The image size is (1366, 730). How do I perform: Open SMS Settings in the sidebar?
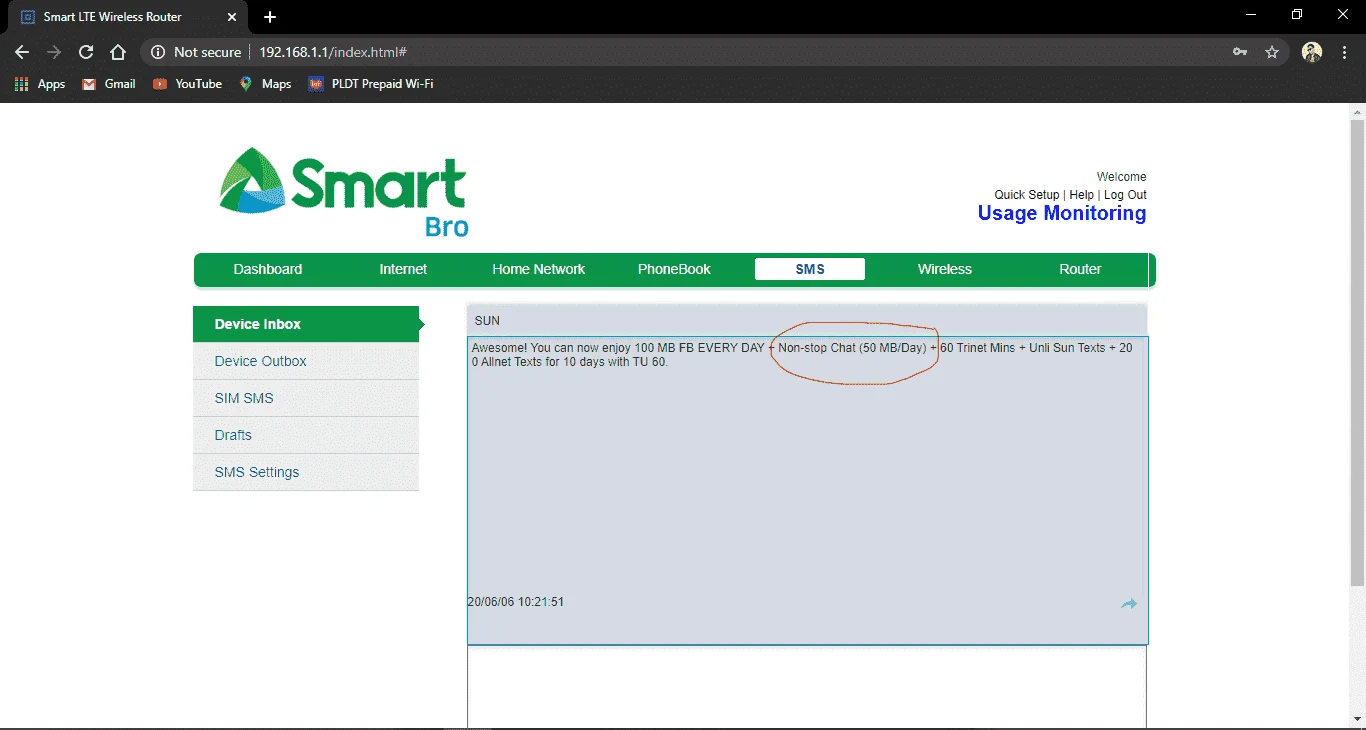pos(306,472)
